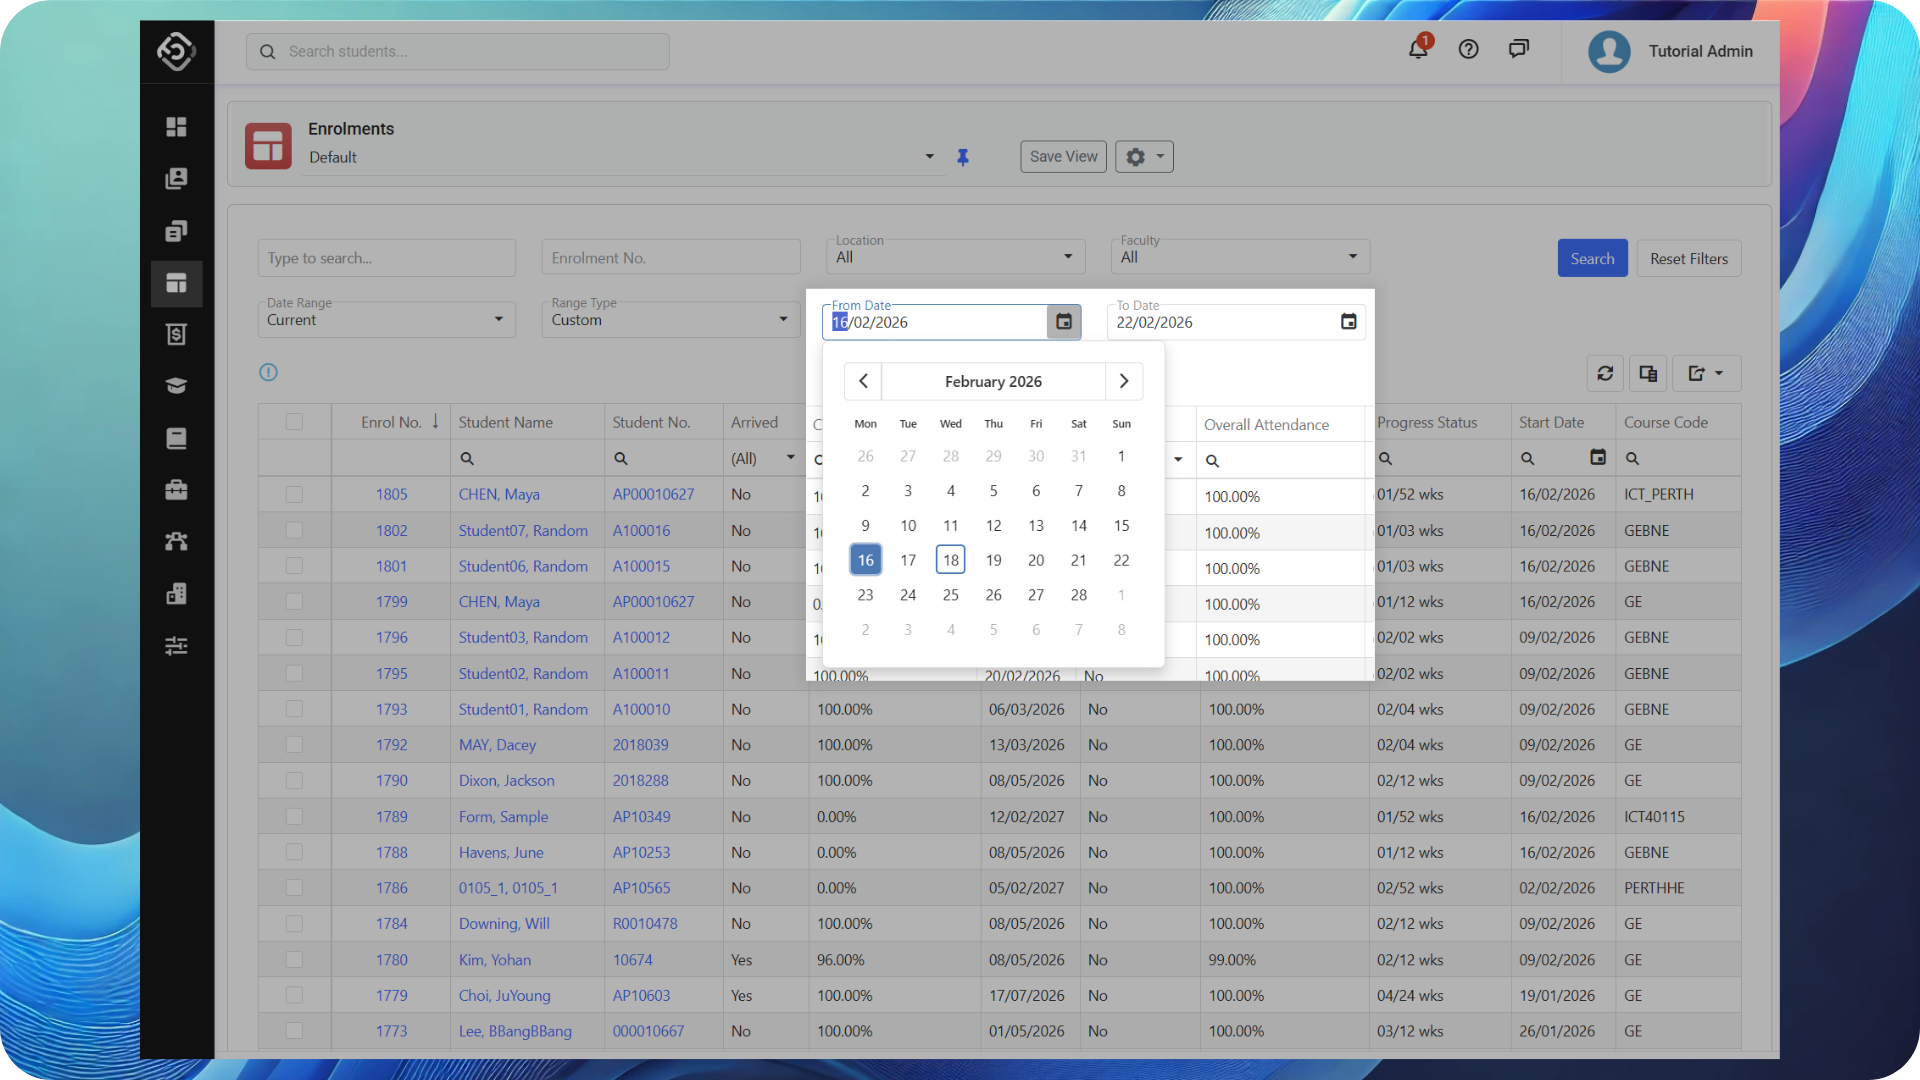Click the Search button
This screenshot has width=1920, height=1080.
tap(1592, 258)
